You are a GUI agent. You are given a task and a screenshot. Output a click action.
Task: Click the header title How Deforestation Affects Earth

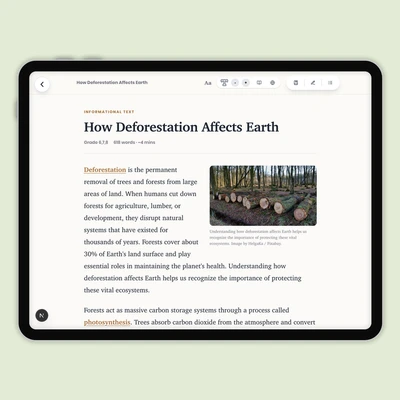(112, 82)
